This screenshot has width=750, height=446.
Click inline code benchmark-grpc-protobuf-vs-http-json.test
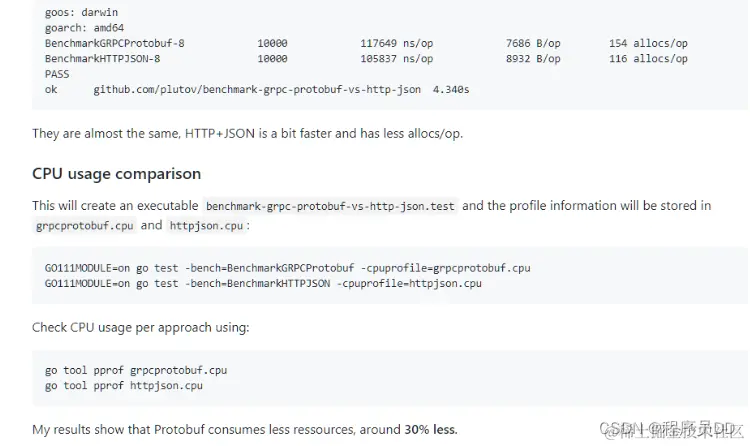point(330,206)
